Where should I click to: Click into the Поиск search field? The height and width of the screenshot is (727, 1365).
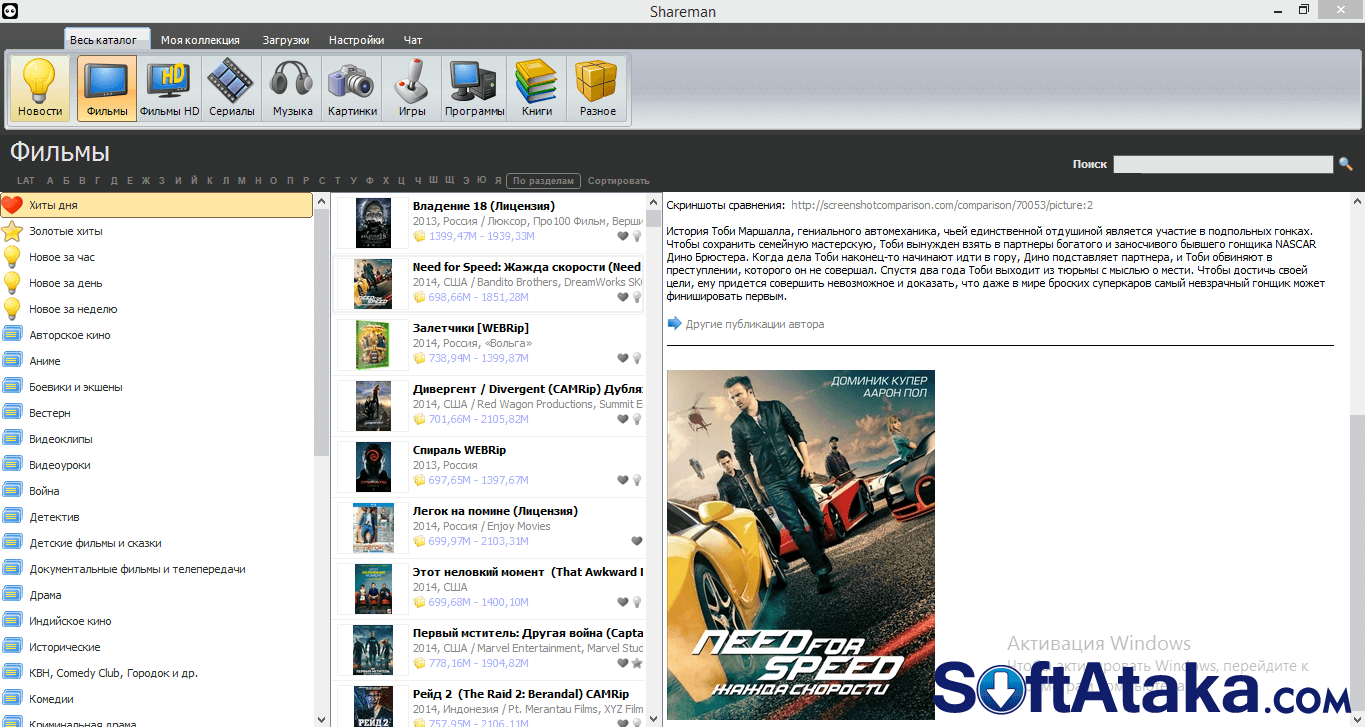click(x=1223, y=164)
